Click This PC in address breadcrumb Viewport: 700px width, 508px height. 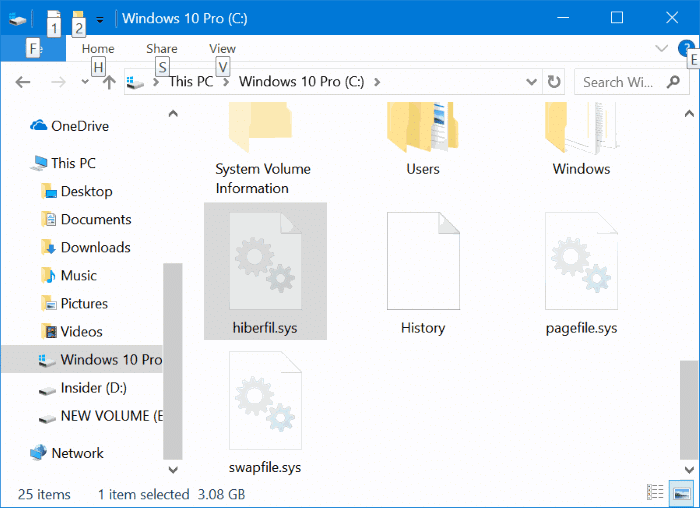pyautogui.click(x=191, y=82)
